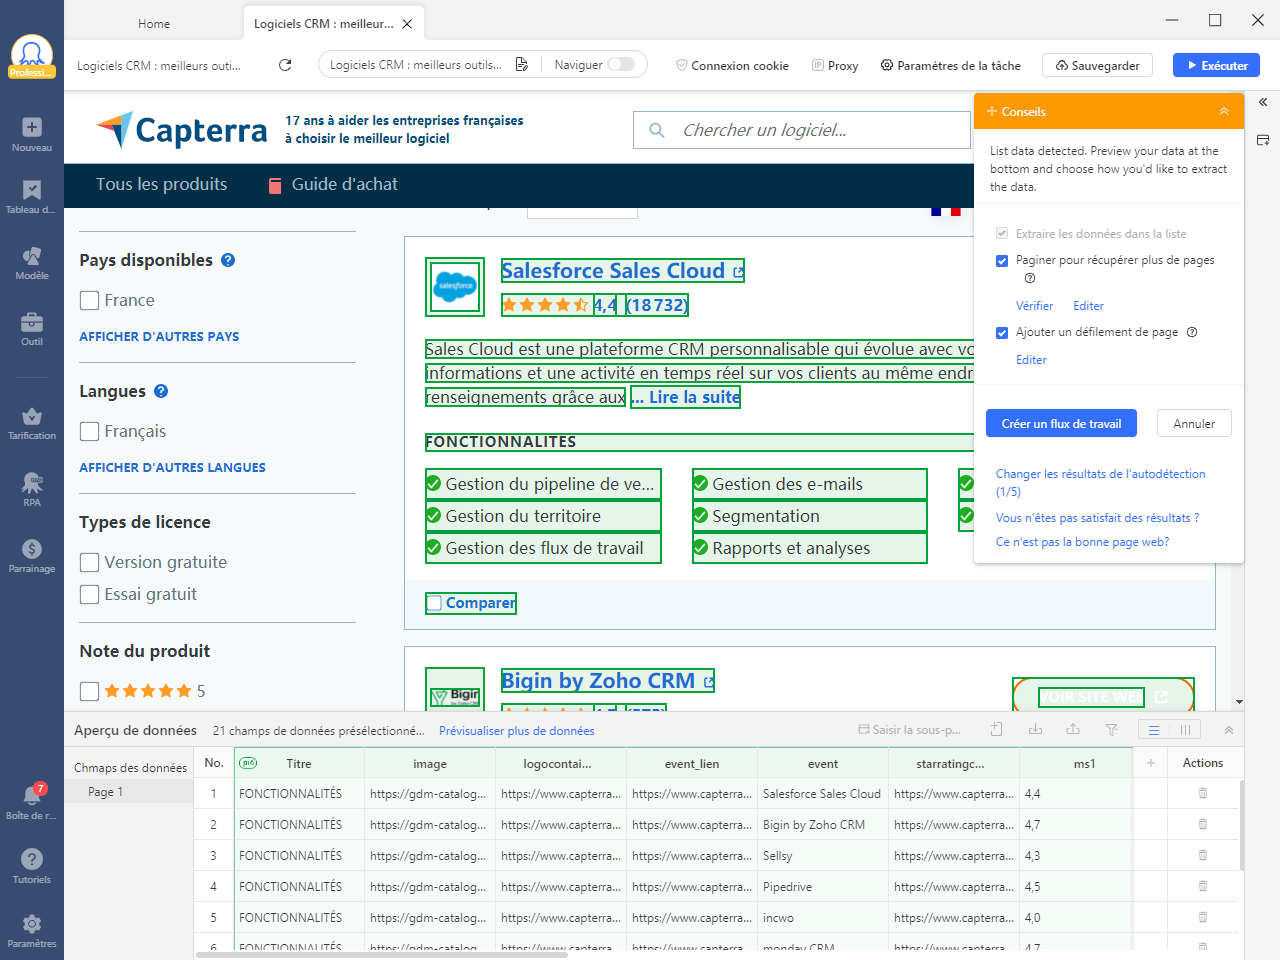Refresh the page with the reload icon

point(284,64)
